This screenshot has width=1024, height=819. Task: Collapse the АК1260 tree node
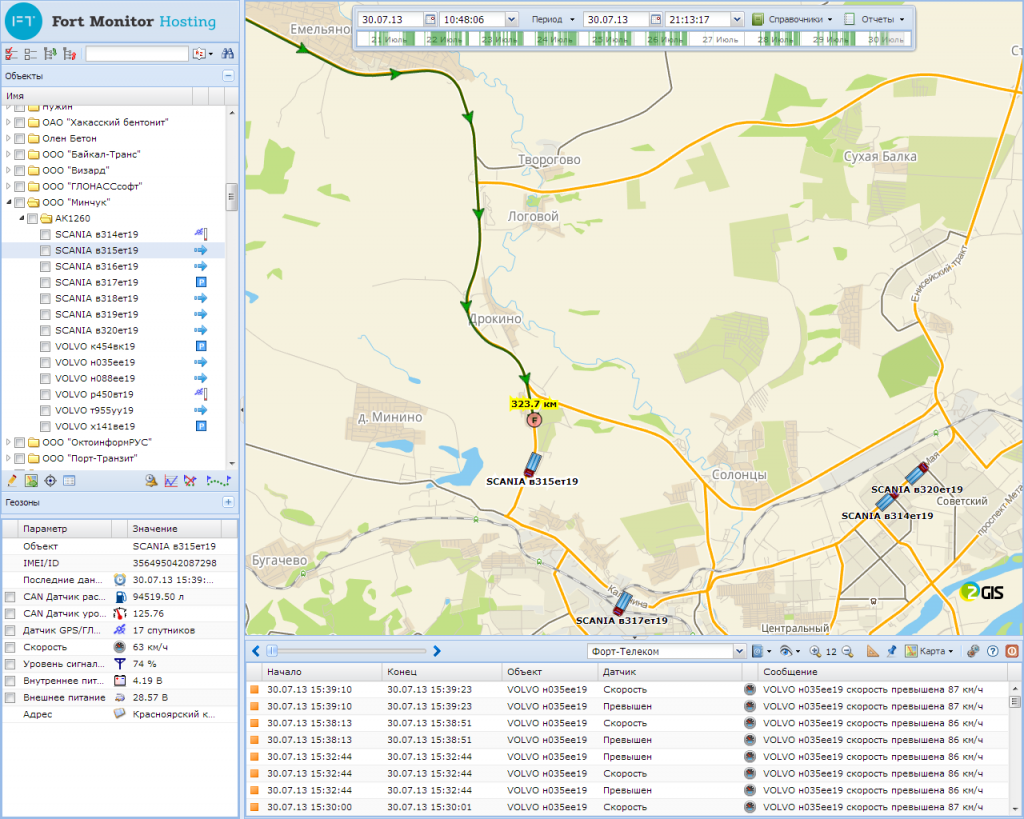22,219
